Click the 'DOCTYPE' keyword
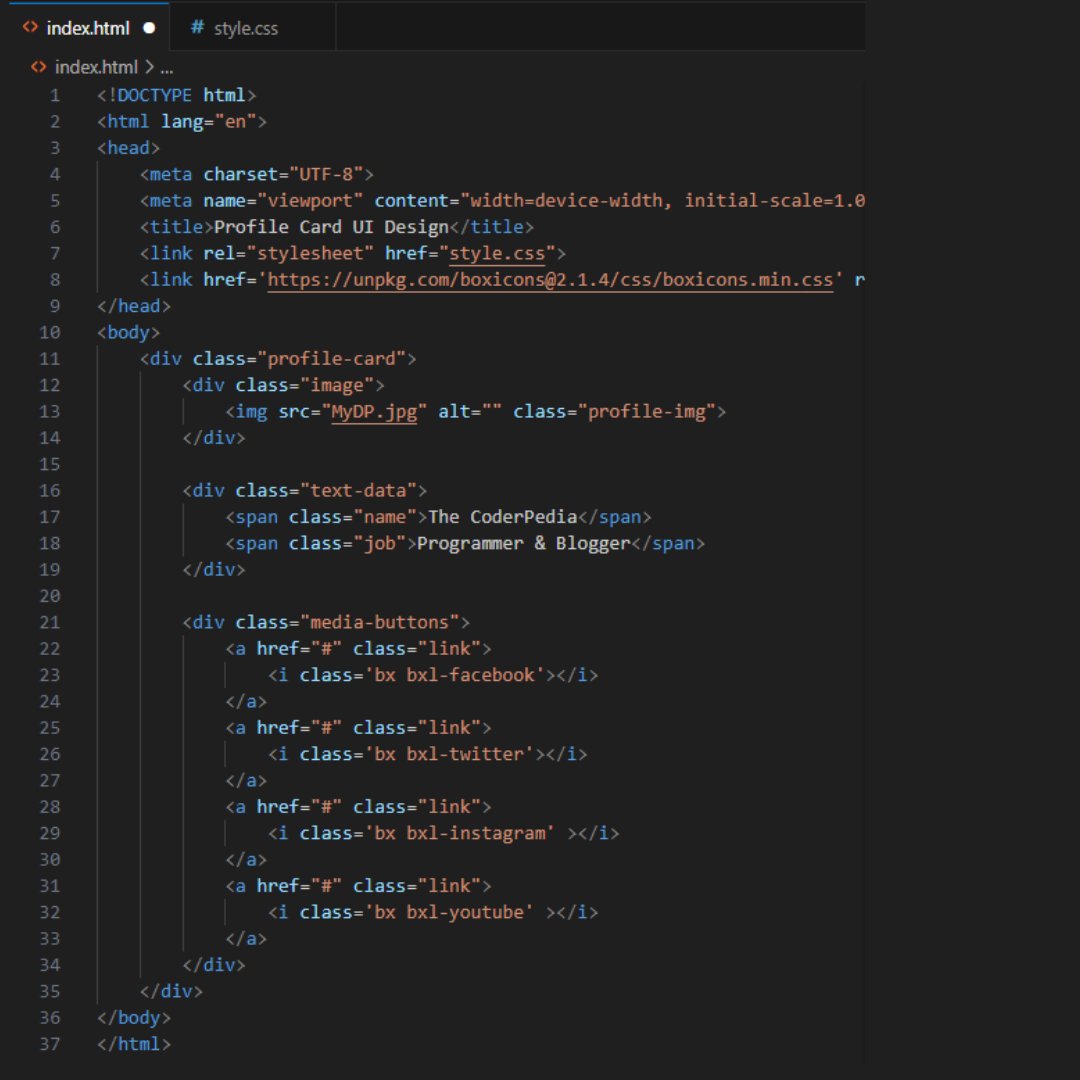The height and width of the screenshot is (1080, 1080). click(x=154, y=95)
